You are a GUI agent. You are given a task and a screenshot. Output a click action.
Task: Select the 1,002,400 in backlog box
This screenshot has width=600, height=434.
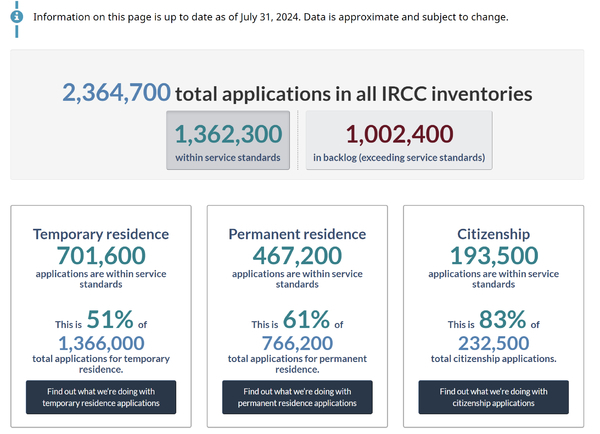[x=399, y=140]
